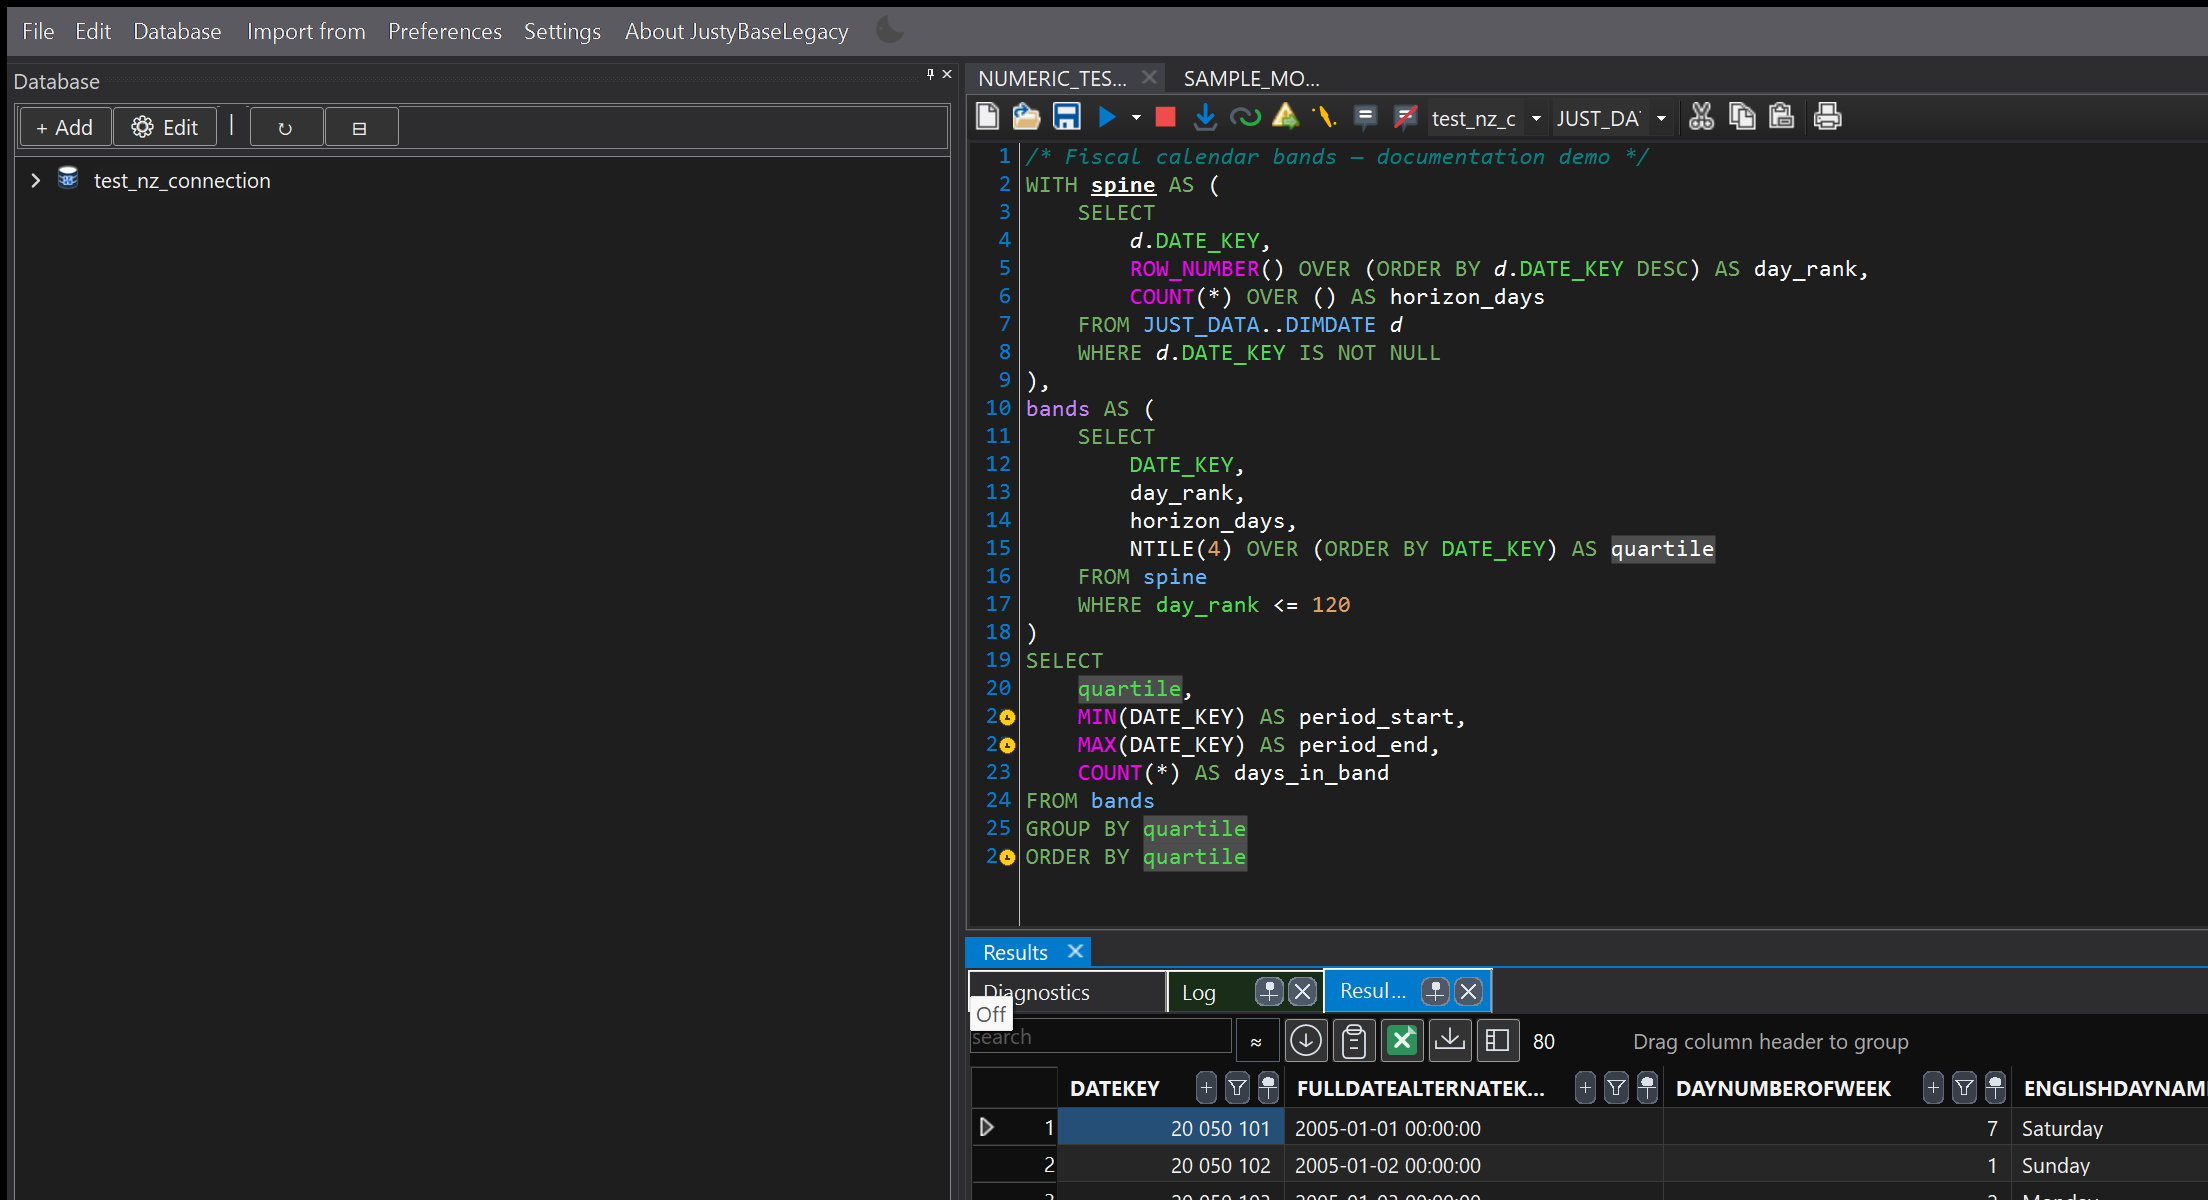Image resolution: width=2208 pixels, height=1200 pixels.
Task: Open the Preferences menu
Action: point(445,31)
